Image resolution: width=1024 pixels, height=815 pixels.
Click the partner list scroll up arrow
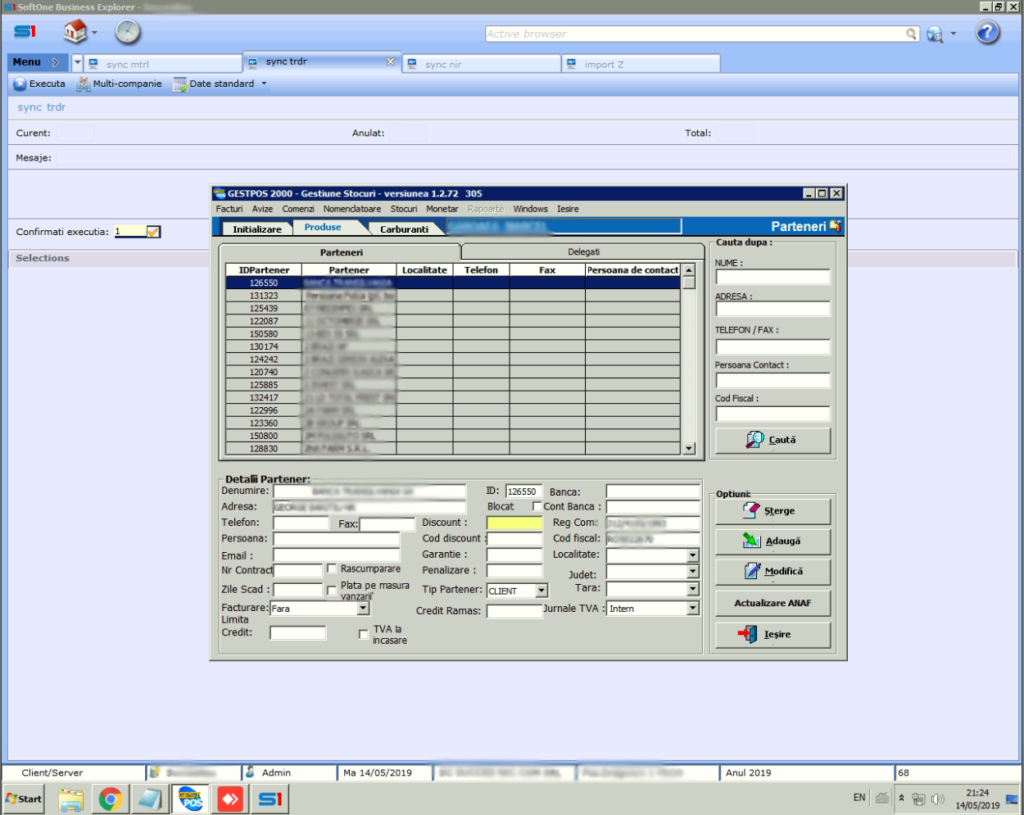[689, 270]
